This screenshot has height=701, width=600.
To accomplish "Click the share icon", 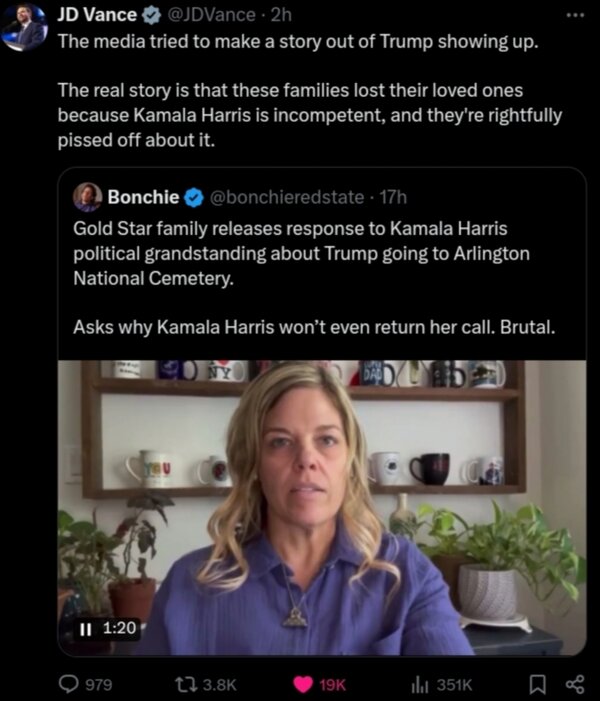I will pos(572,684).
